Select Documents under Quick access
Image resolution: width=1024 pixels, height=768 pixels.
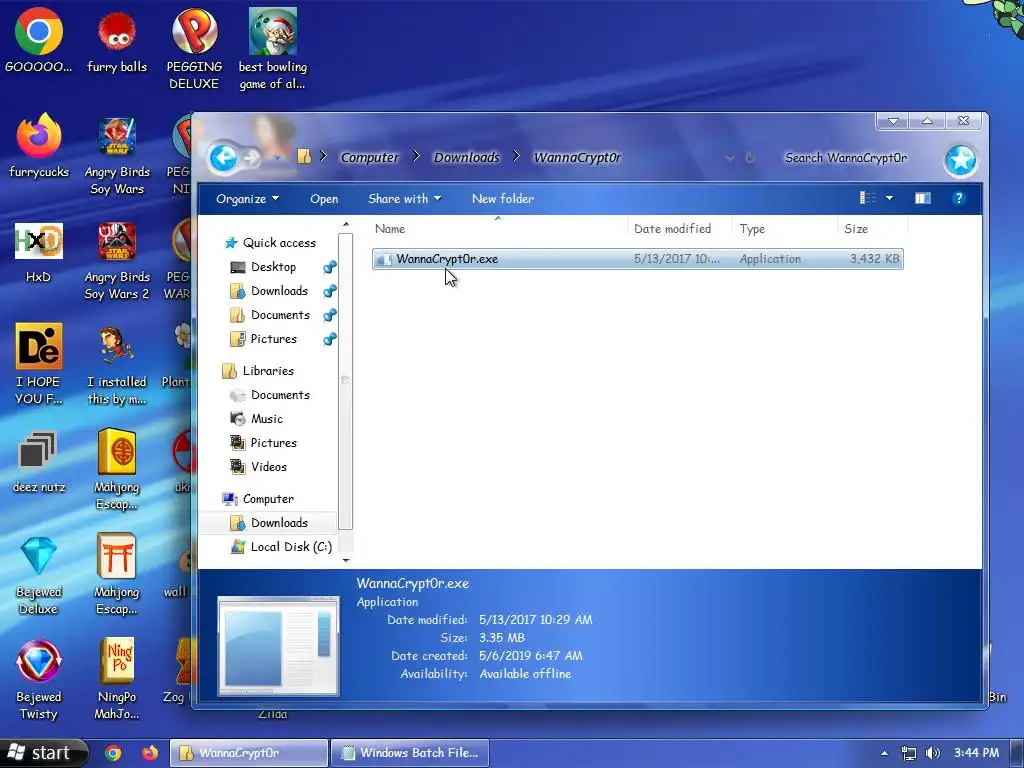tap(270, 315)
